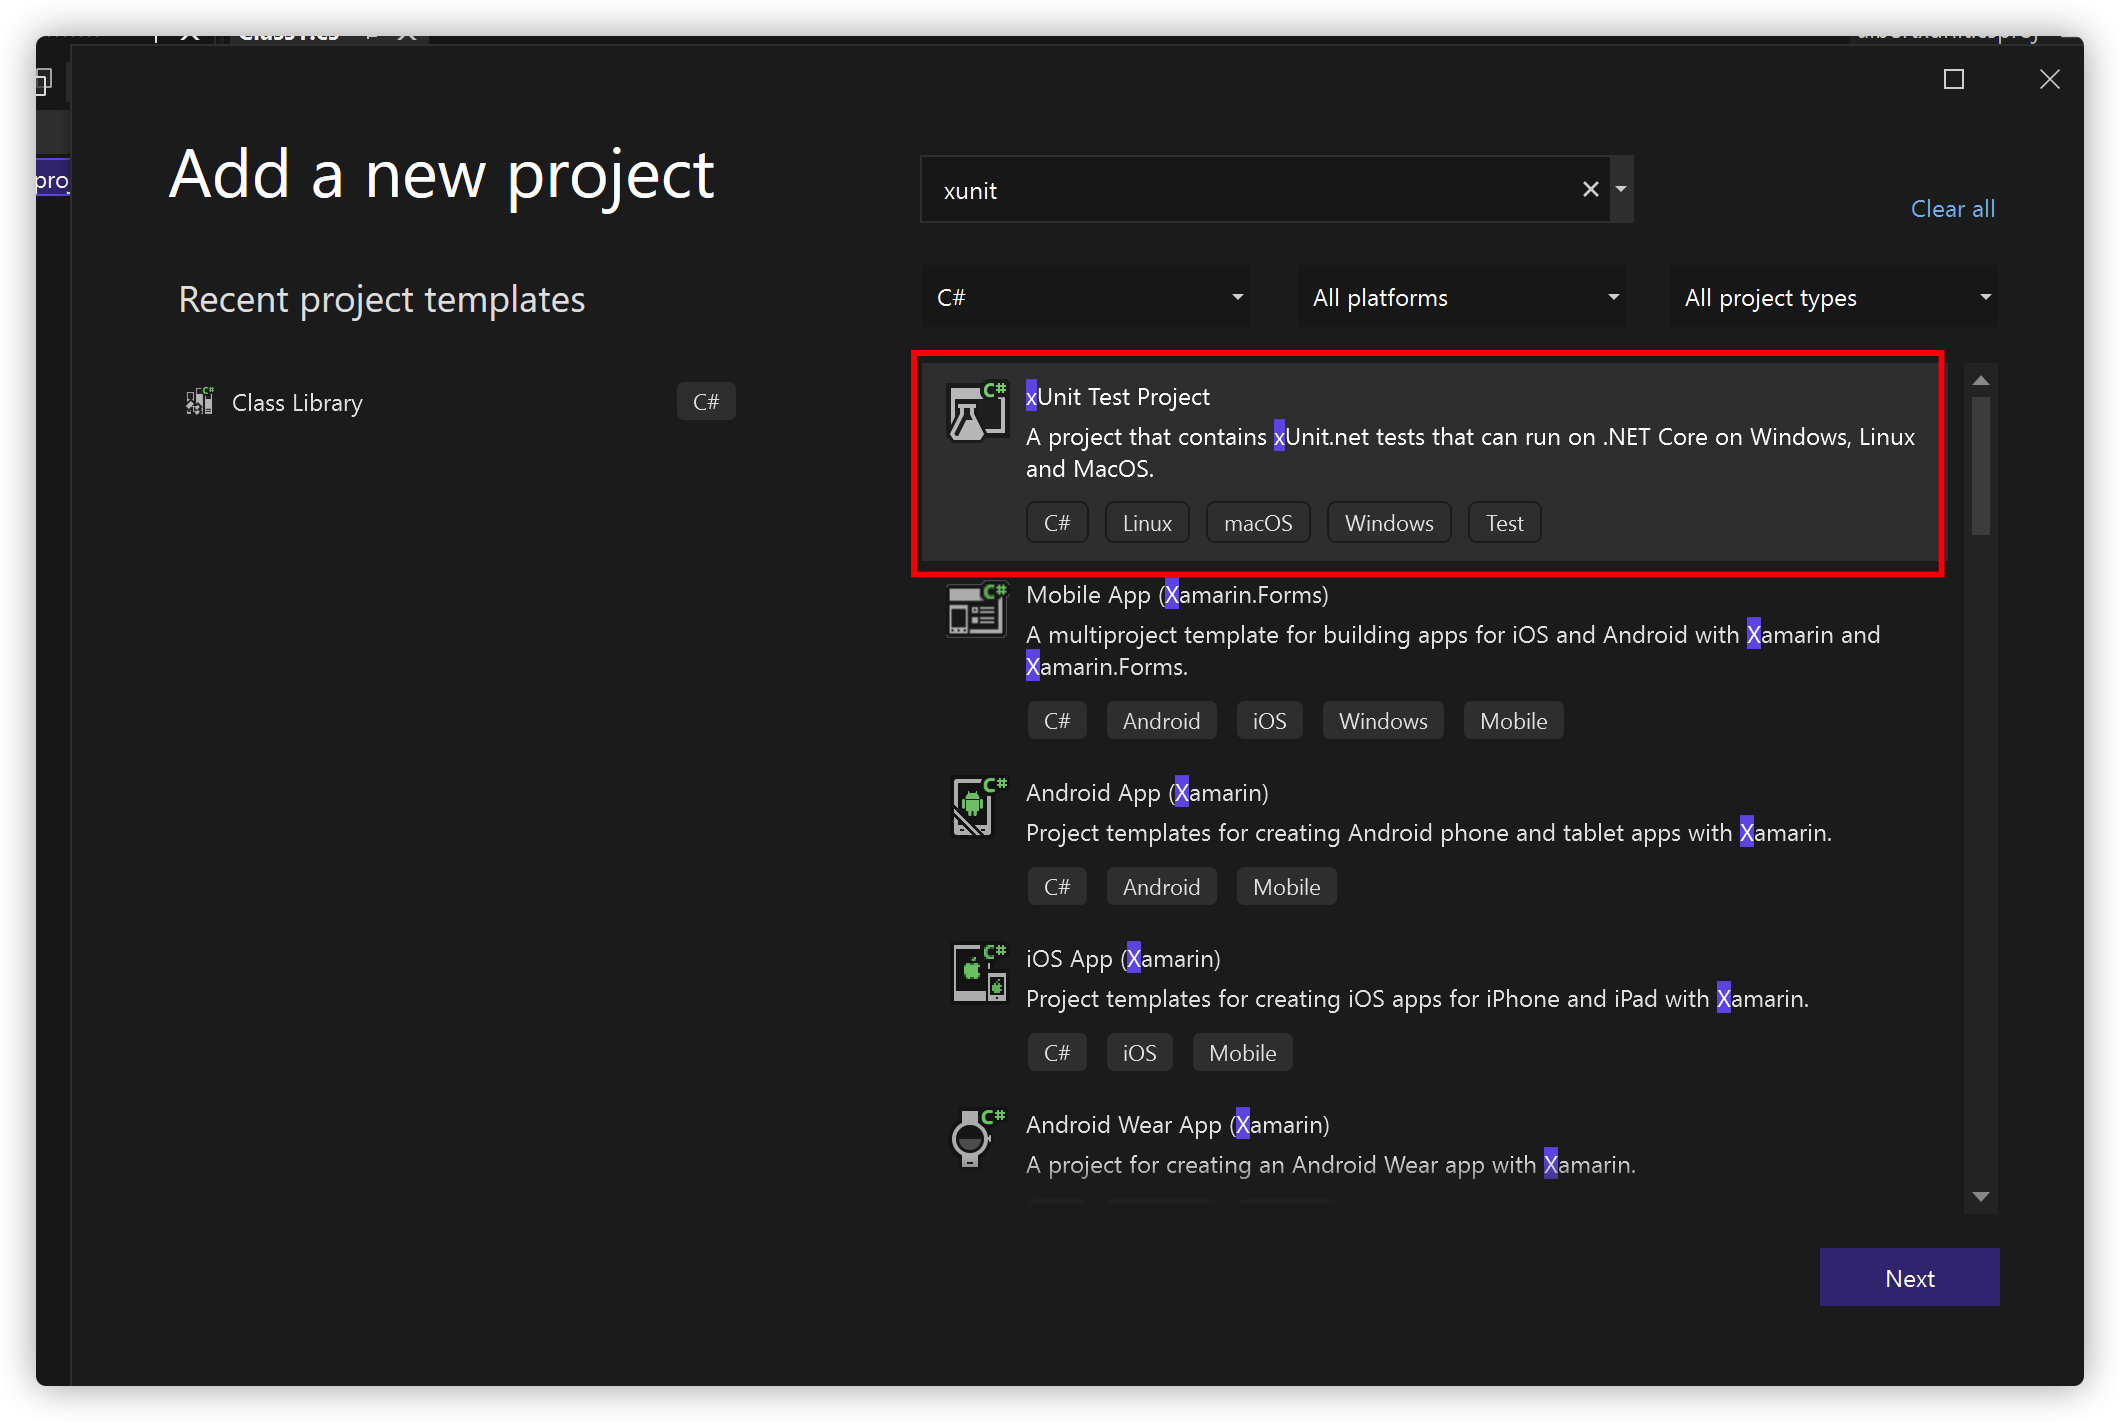Click the iOS tag on Mobile App Xamarin.Forms

point(1270,721)
